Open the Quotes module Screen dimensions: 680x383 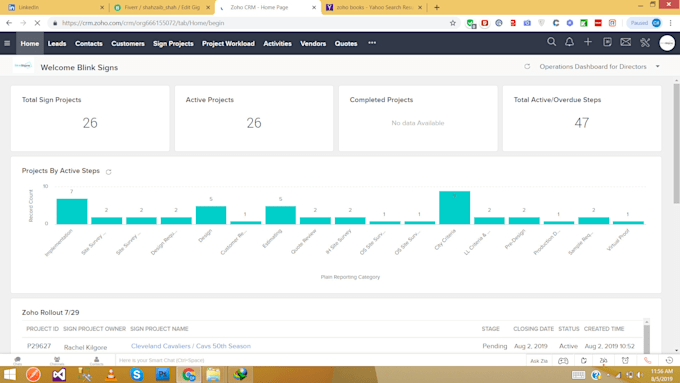pos(346,43)
